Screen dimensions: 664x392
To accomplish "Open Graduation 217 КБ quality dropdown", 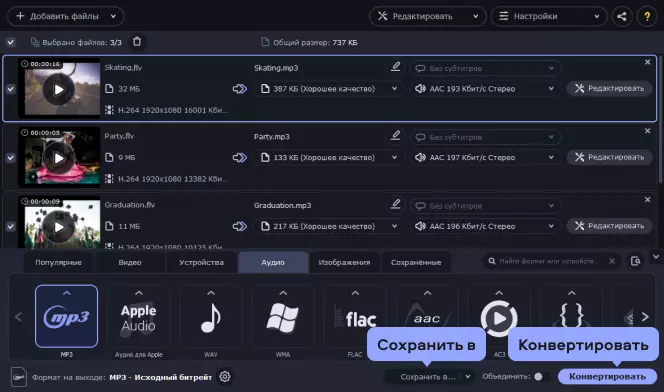I will 329,226.
